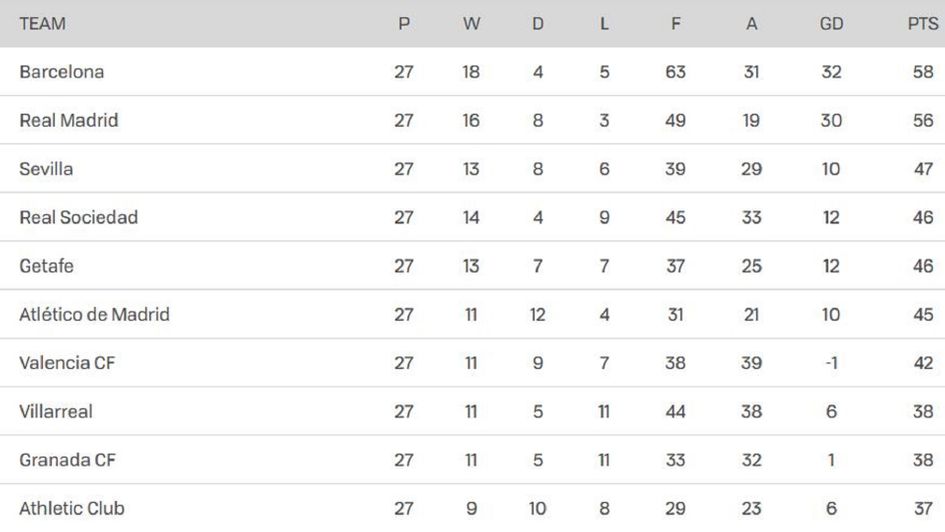945x532 pixels.
Task: Click the Barcelona team name
Action: (x=61, y=72)
